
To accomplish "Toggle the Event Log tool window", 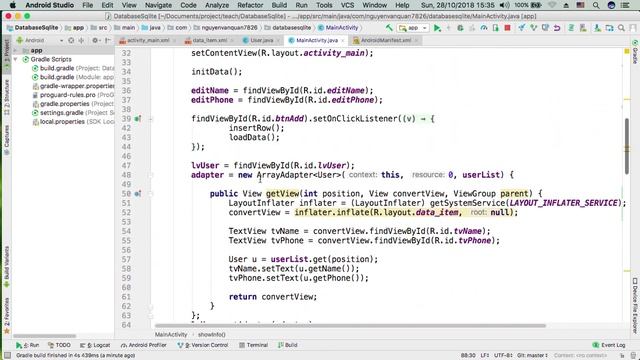I will [609, 345].
